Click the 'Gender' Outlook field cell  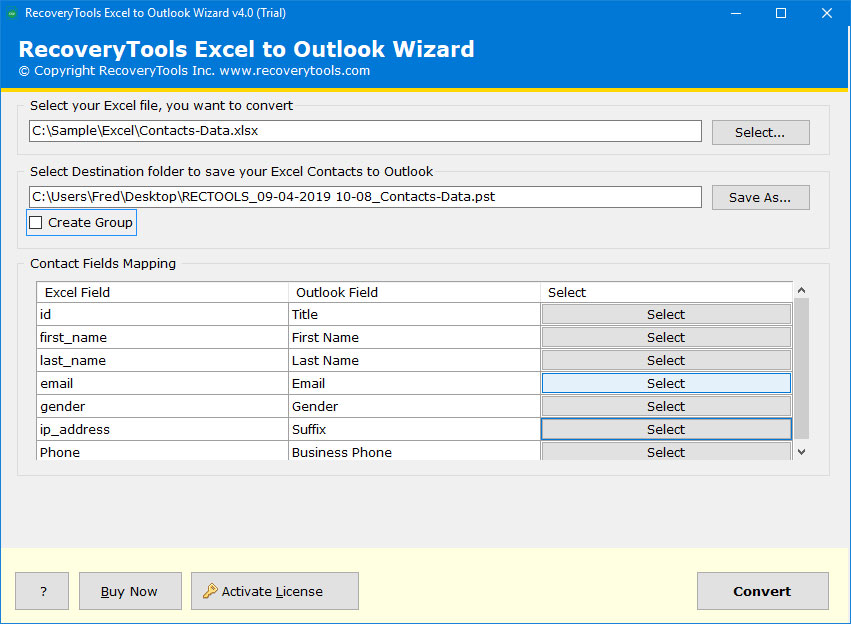414,406
